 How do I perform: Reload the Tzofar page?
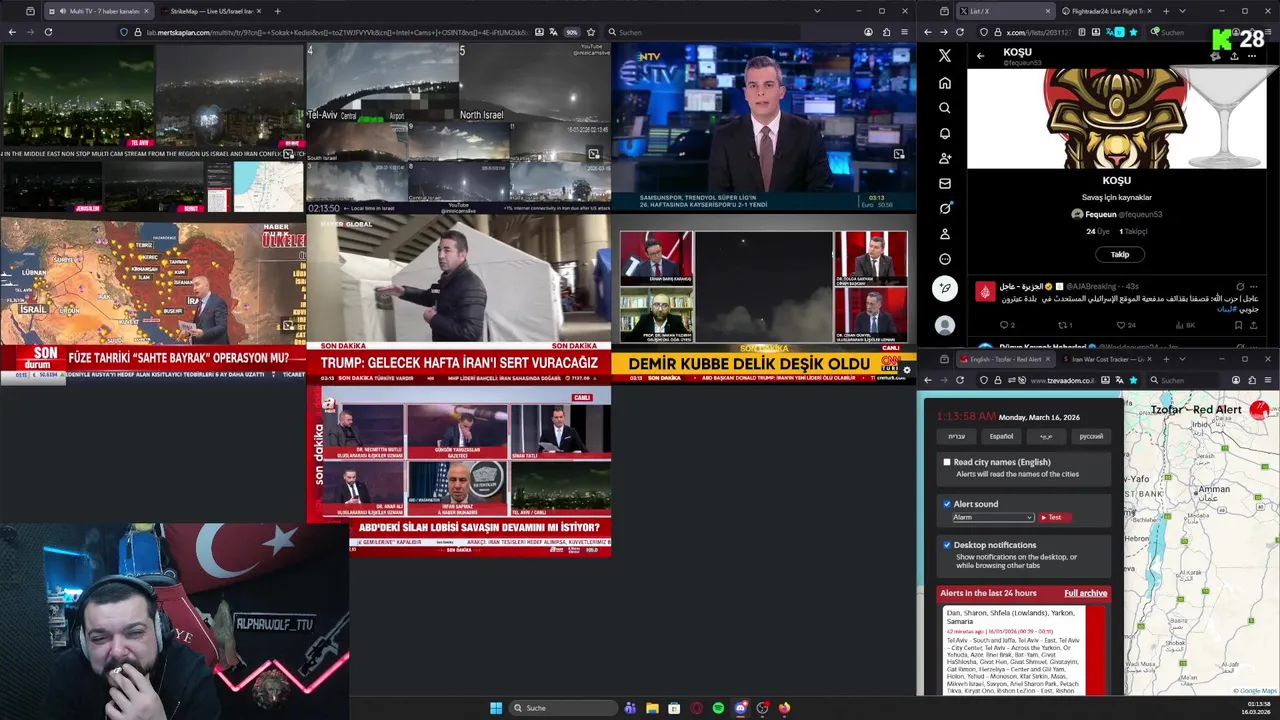tap(960, 380)
